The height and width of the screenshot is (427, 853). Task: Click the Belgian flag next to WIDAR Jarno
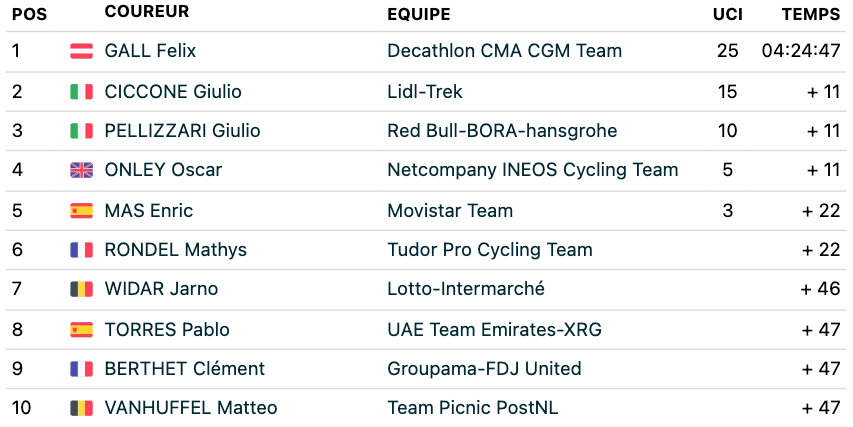tap(82, 289)
